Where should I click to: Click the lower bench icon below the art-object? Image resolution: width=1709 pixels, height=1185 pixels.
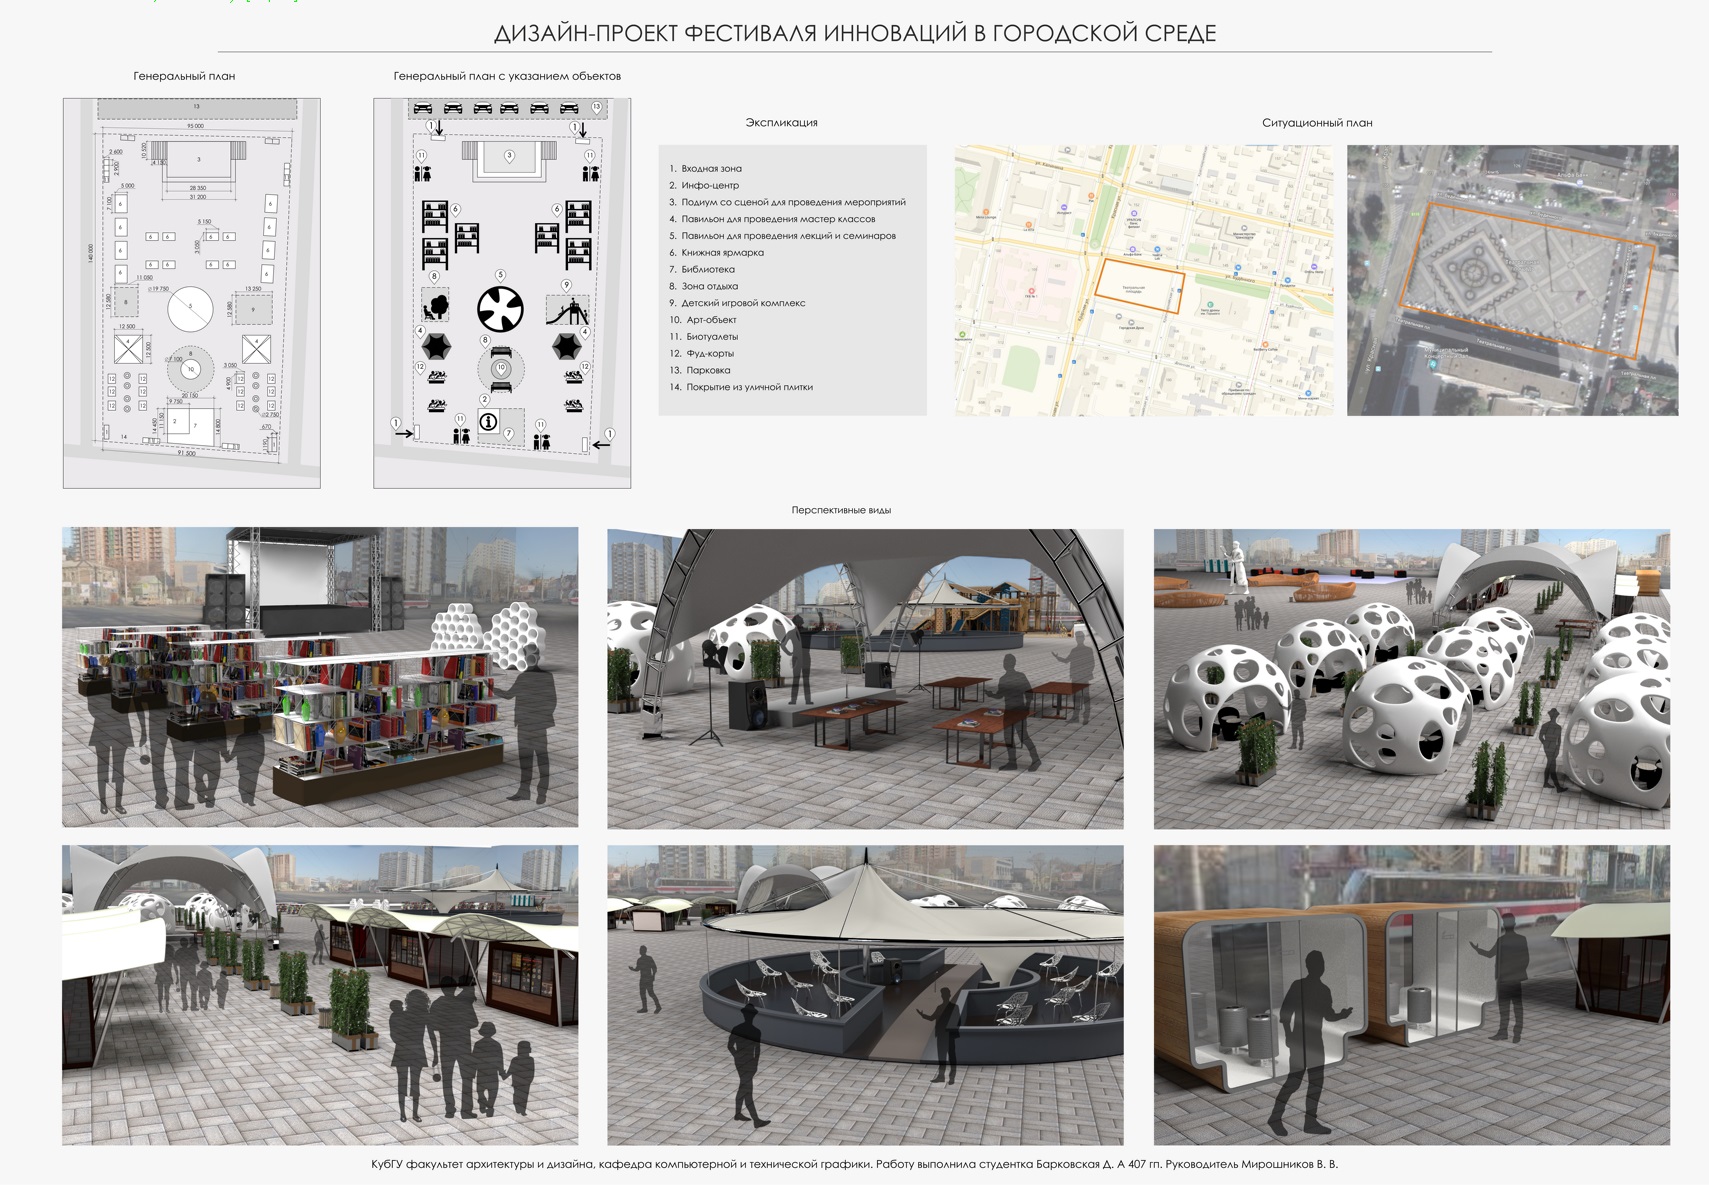(501, 387)
